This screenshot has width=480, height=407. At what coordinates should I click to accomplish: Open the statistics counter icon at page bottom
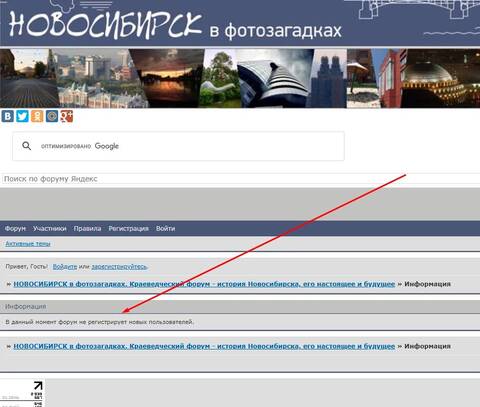pos(22,393)
